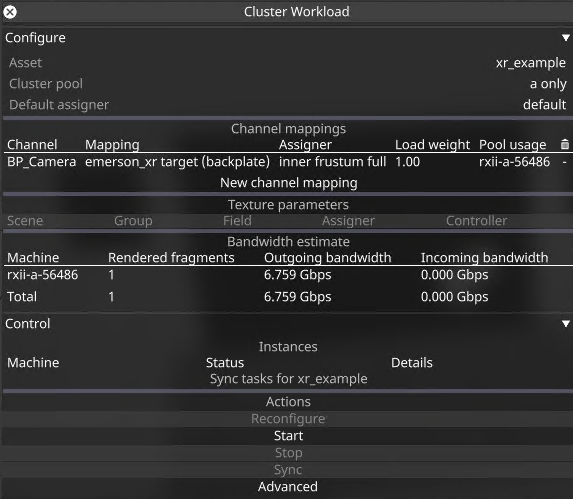Screen dimensions: 573x499
Task: Change the inner frustum full assigner
Action: coord(332,162)
